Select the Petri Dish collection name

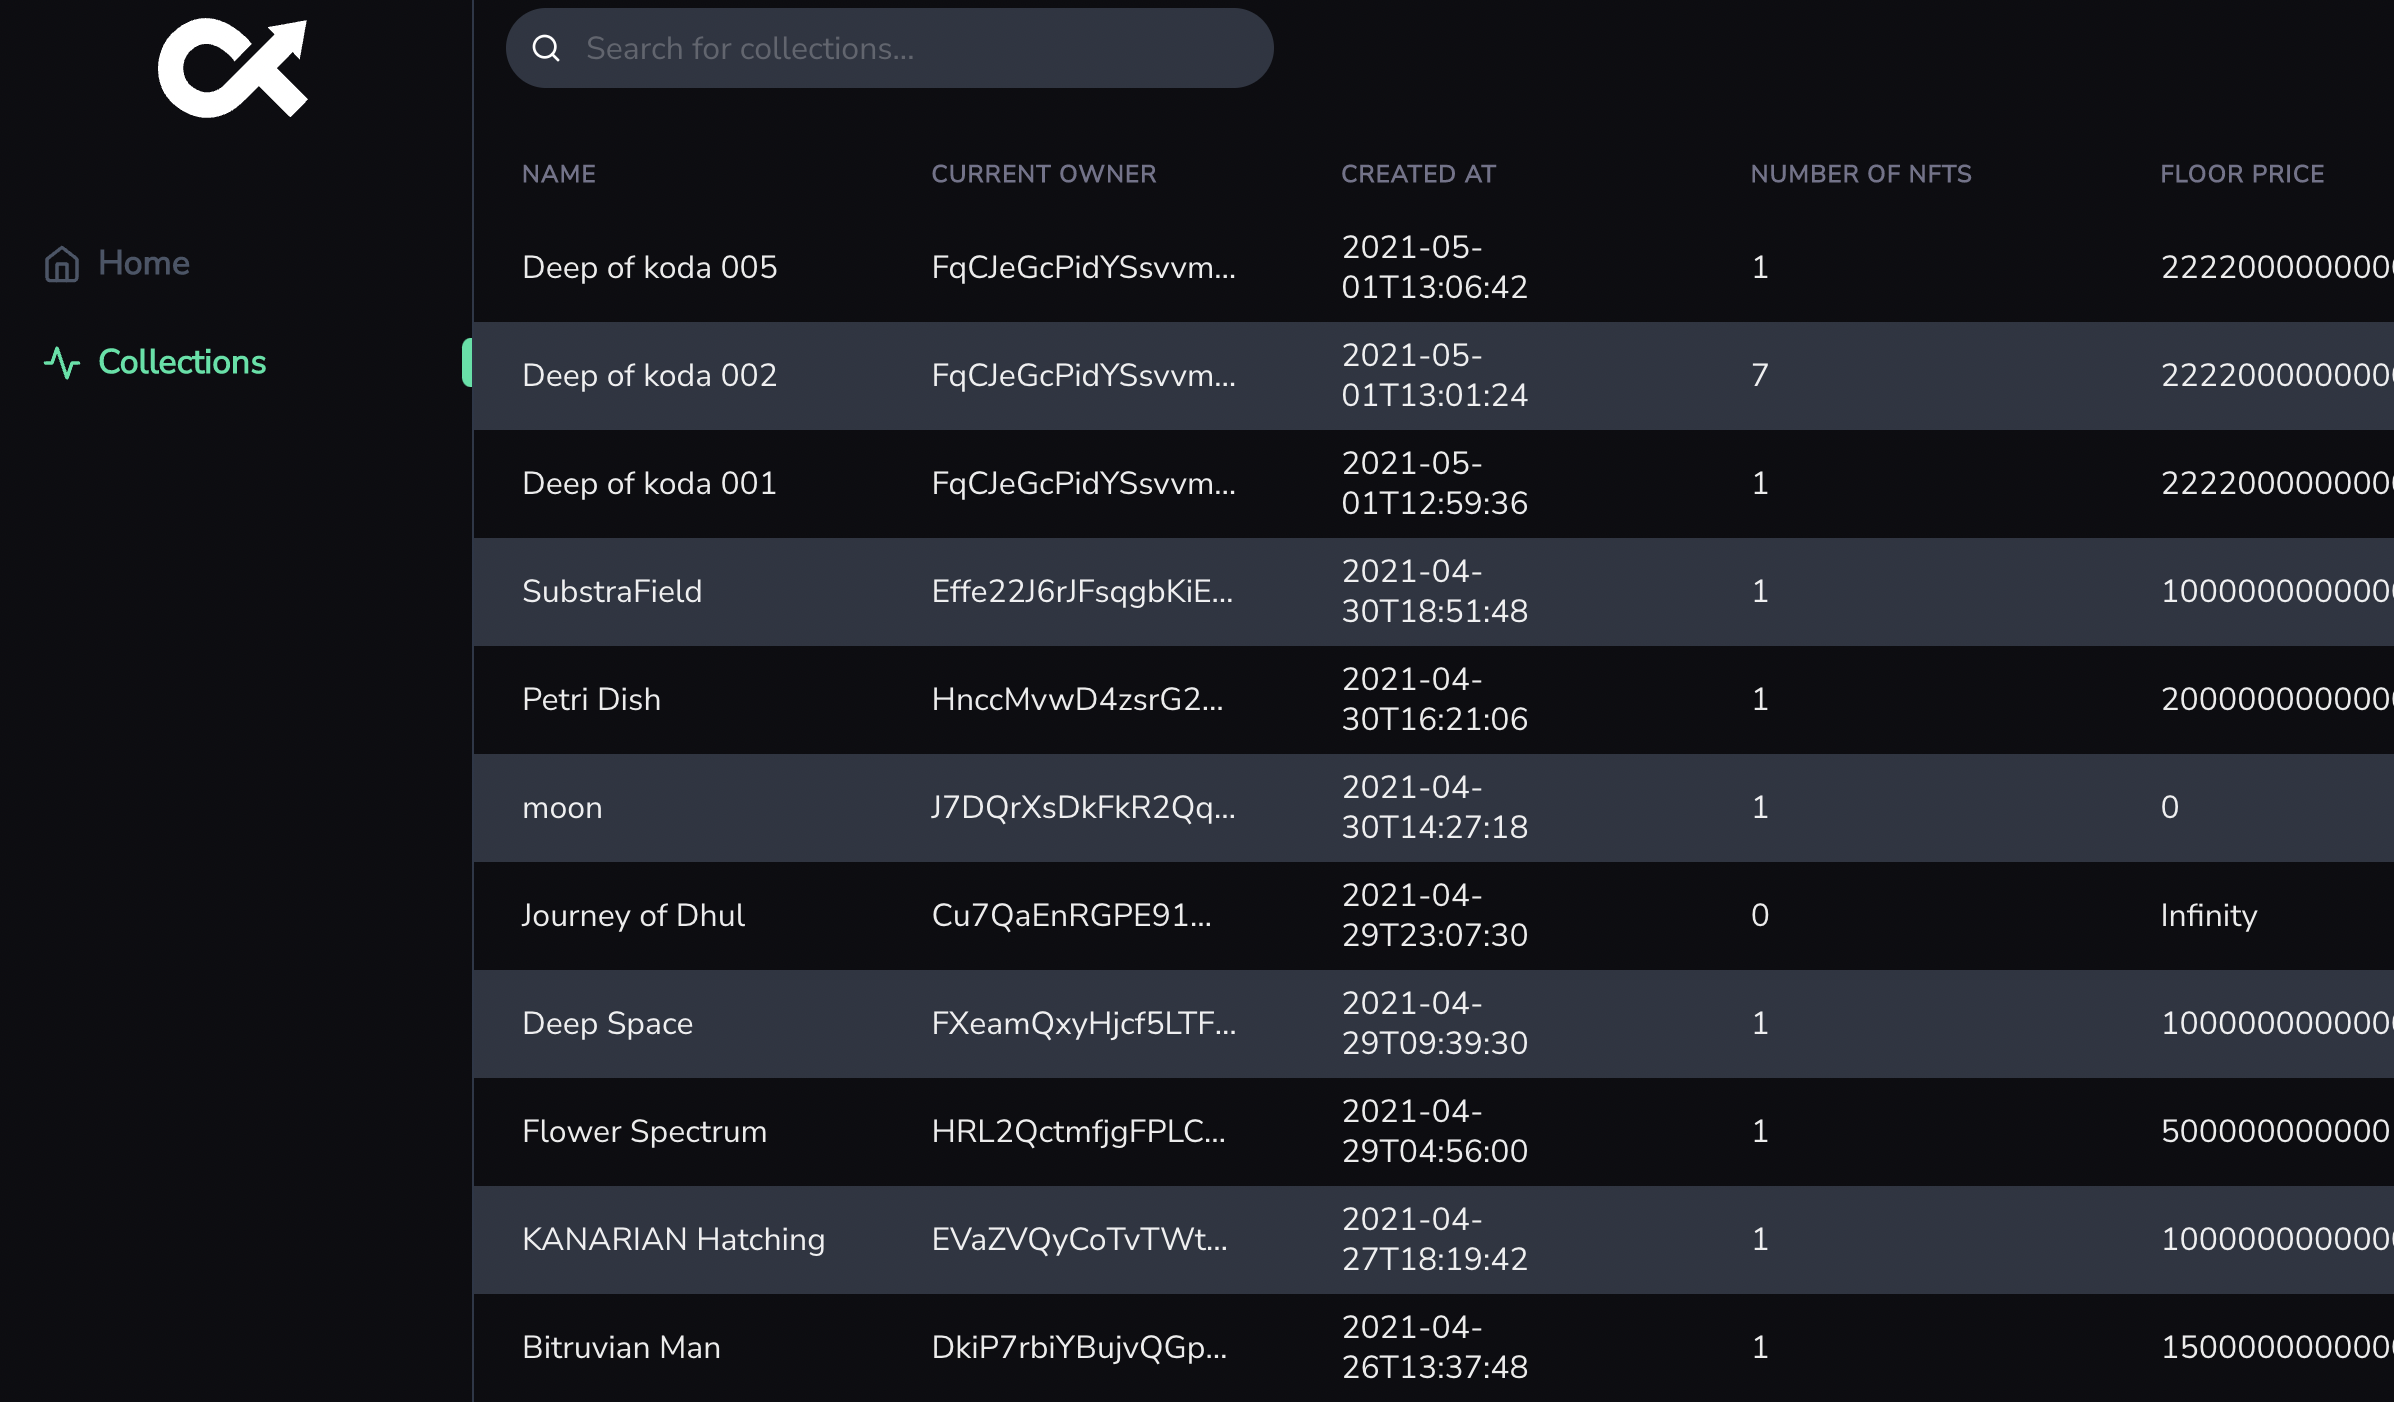coord(591,699)
